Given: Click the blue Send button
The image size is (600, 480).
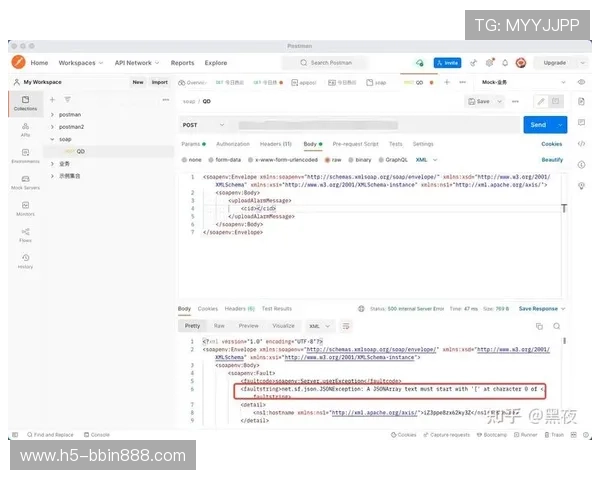Looking at the screenshot, I should [538, 125].
